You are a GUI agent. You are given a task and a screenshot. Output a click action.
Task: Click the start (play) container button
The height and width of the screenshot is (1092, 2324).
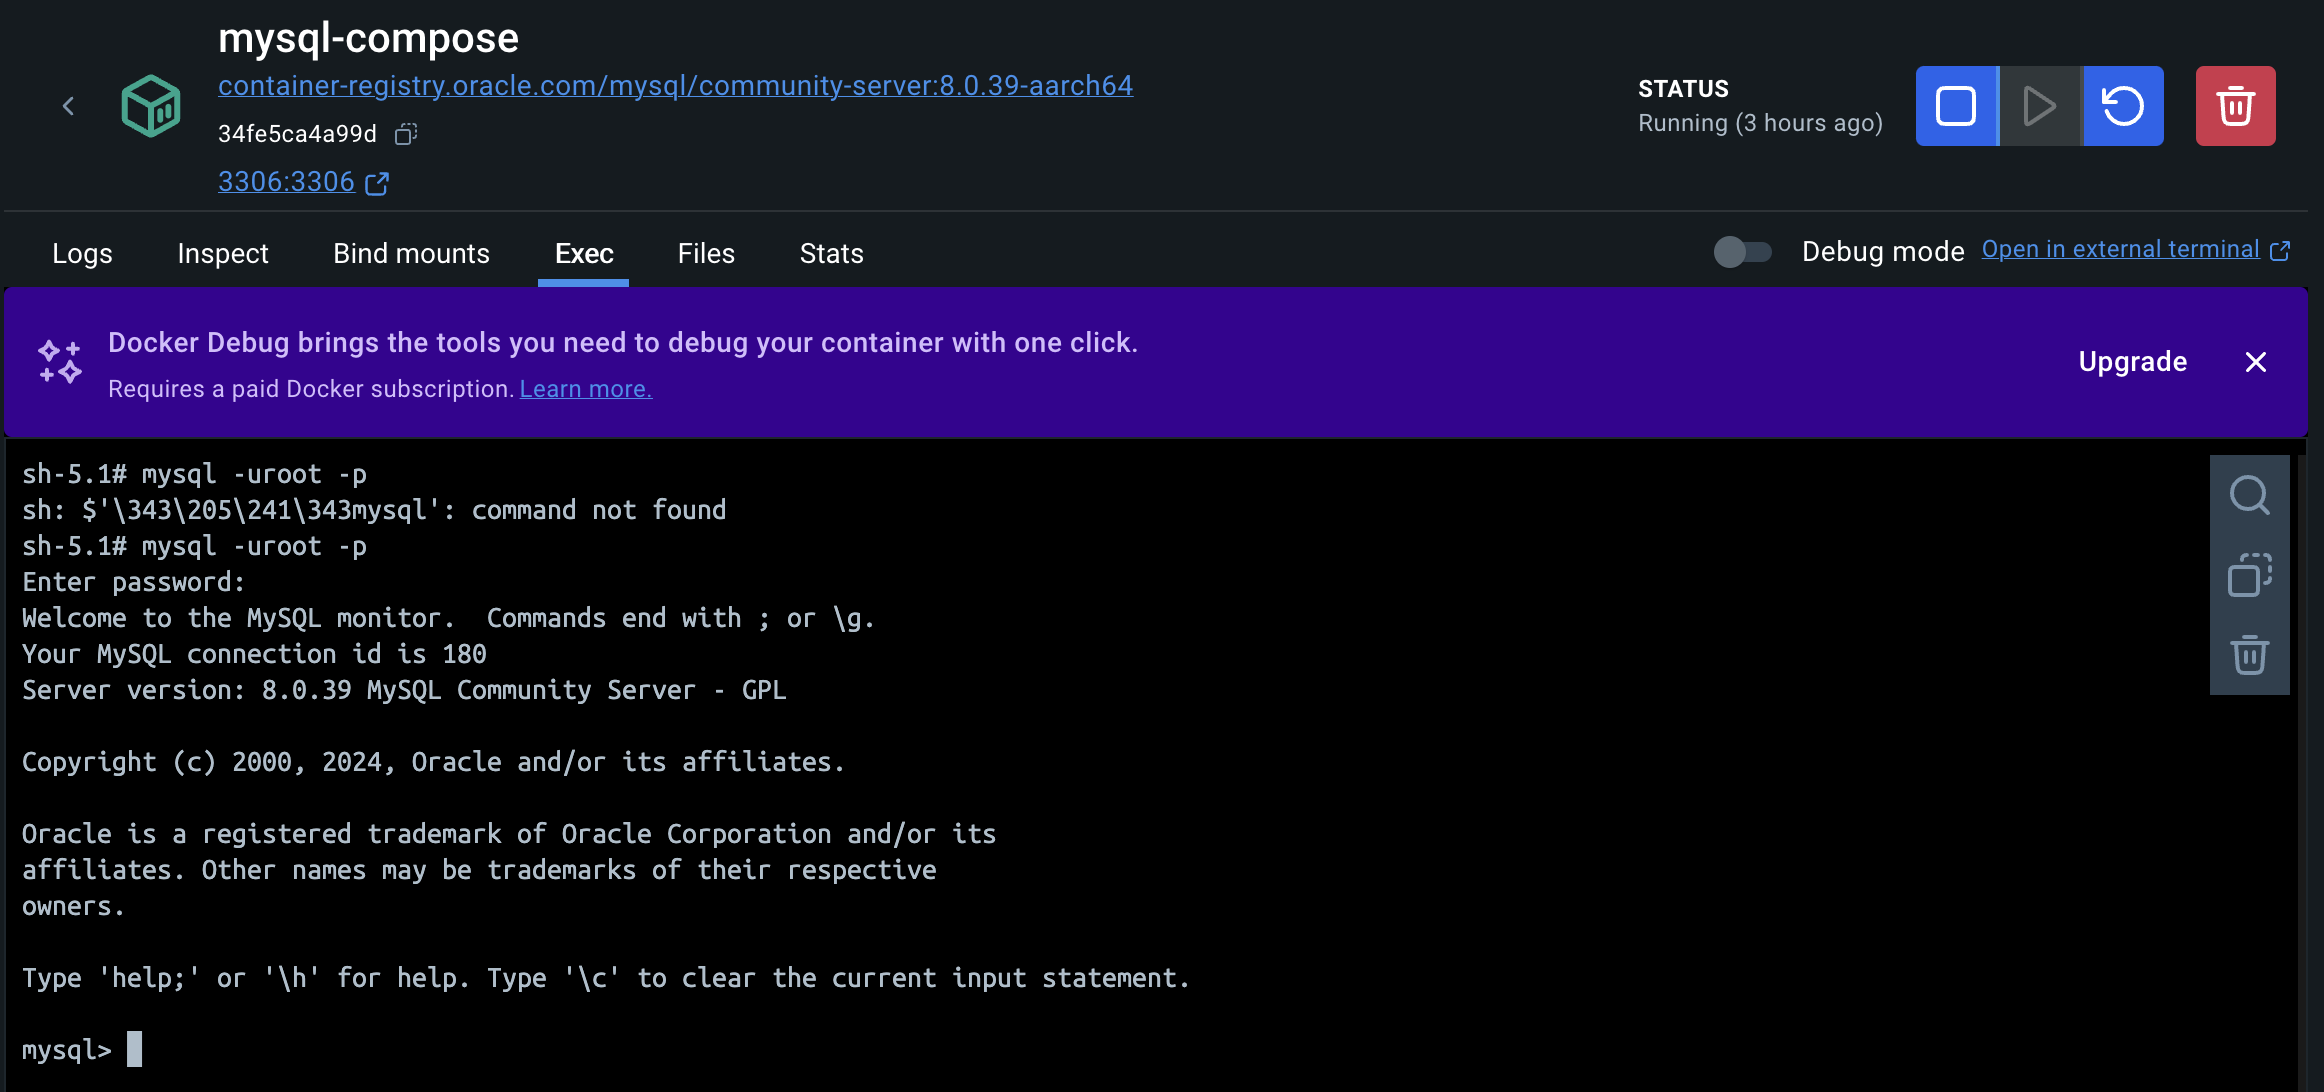click(x=2039, y=106)
